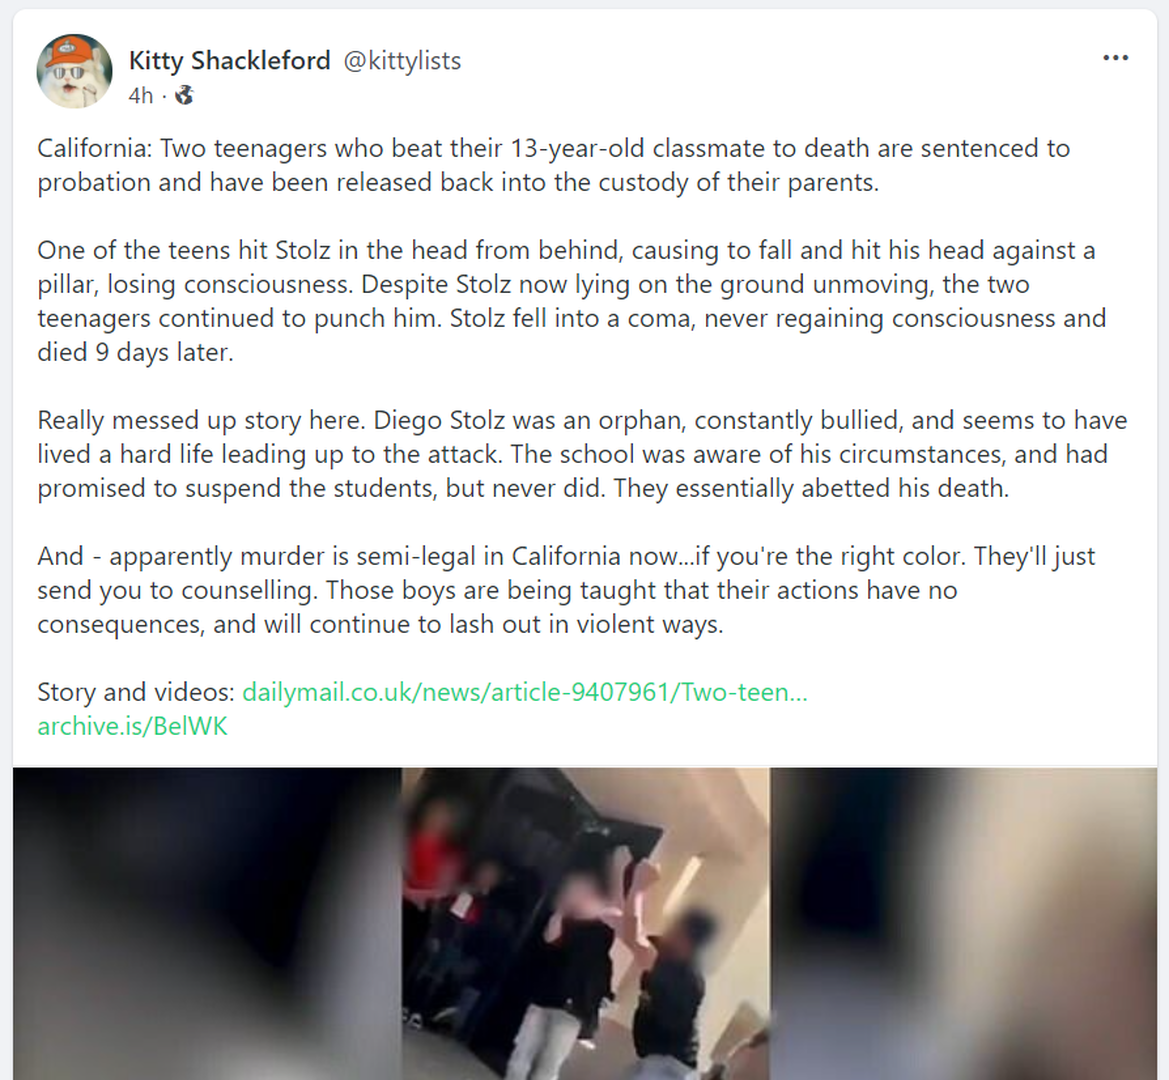
Task: Click the paragraph starting "And - apparently murder"
Action: tap(567, 590)
